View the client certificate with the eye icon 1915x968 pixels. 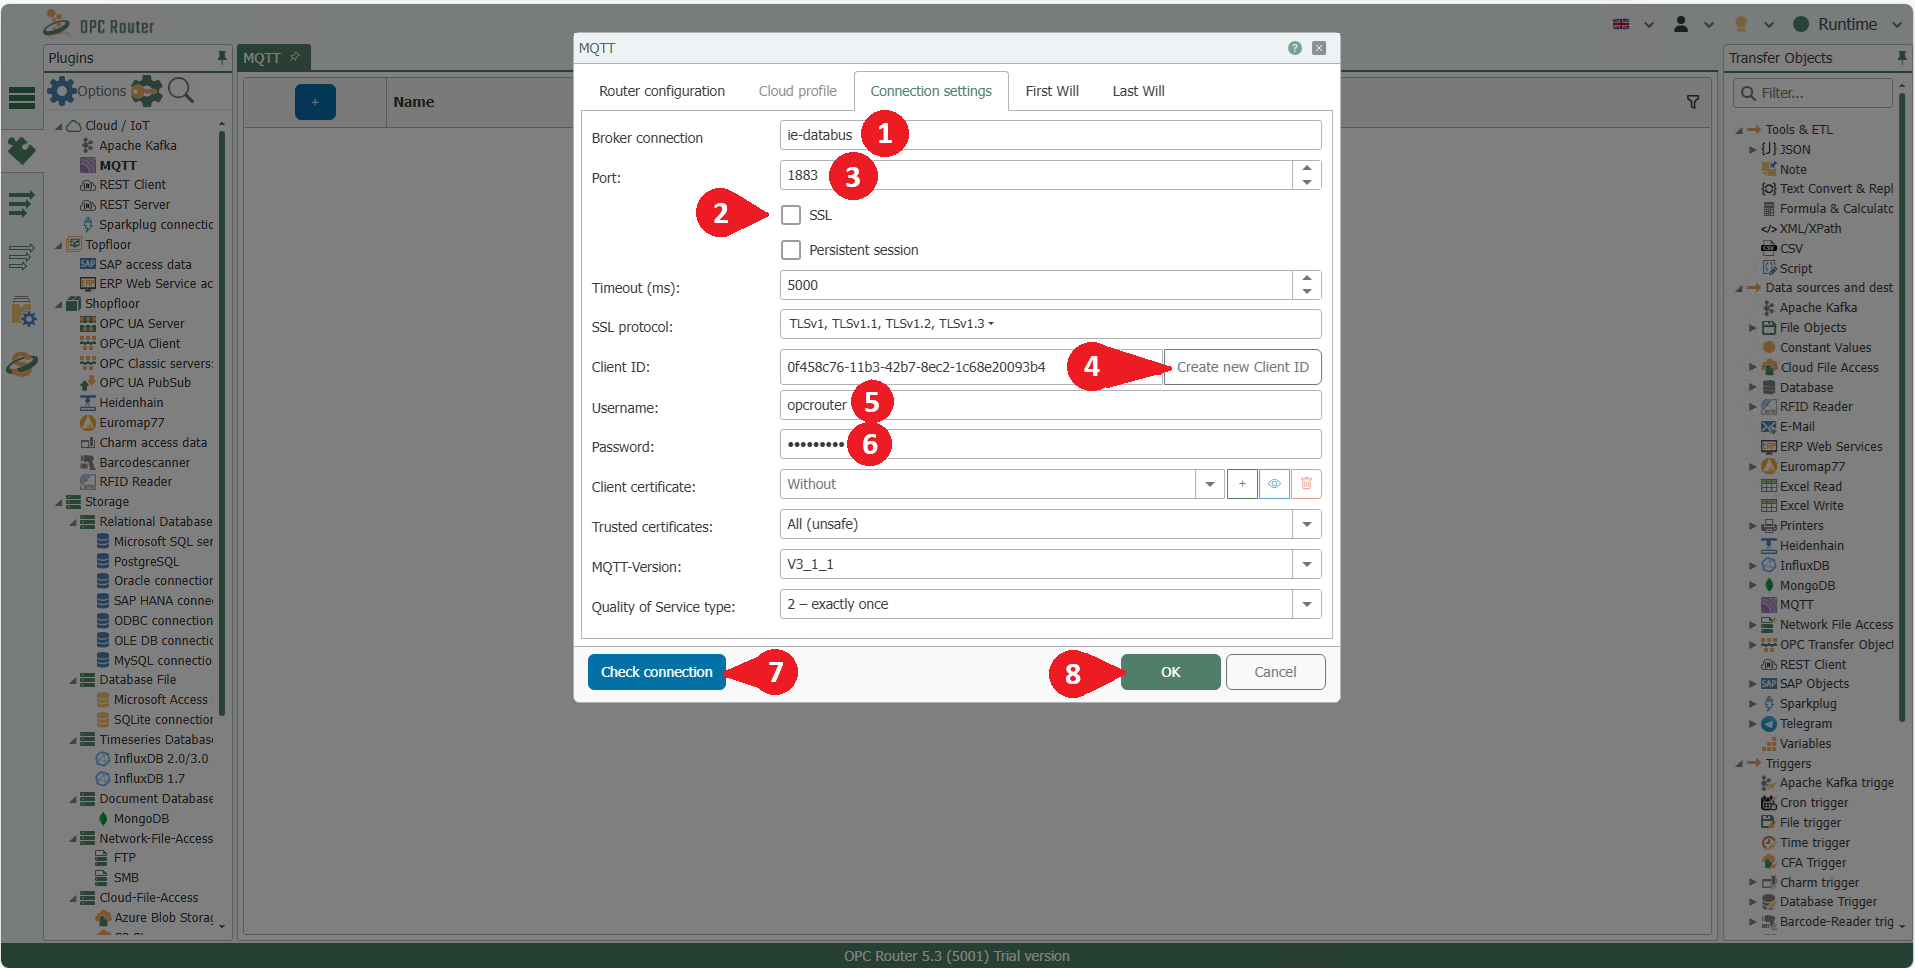click(x=1274, y=484)
